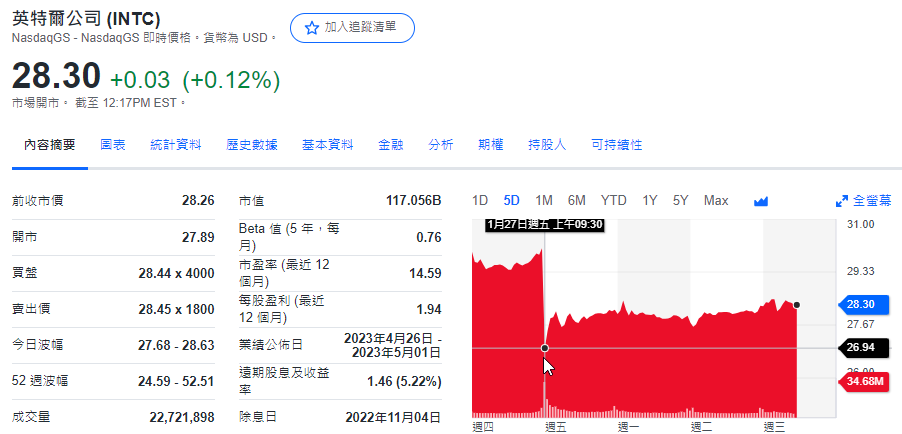Click the +0.03 (+0.12%) price change

pyautogui.click(x=195, y=80)
